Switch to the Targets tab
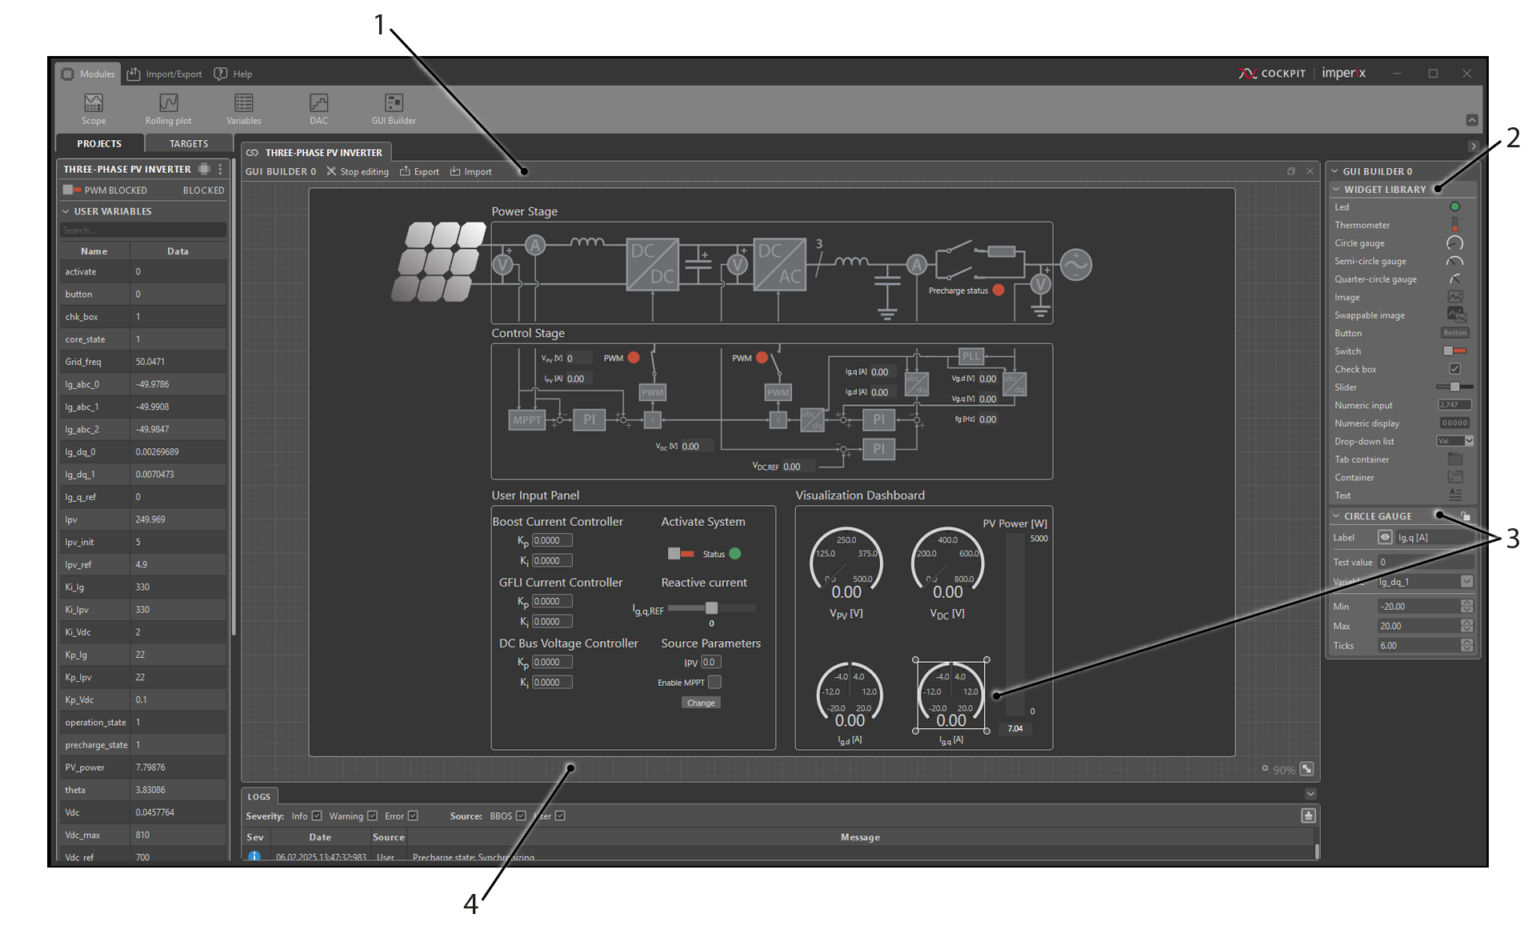Viewport: 1536px width, 926px height. click(x=188, y=143)
